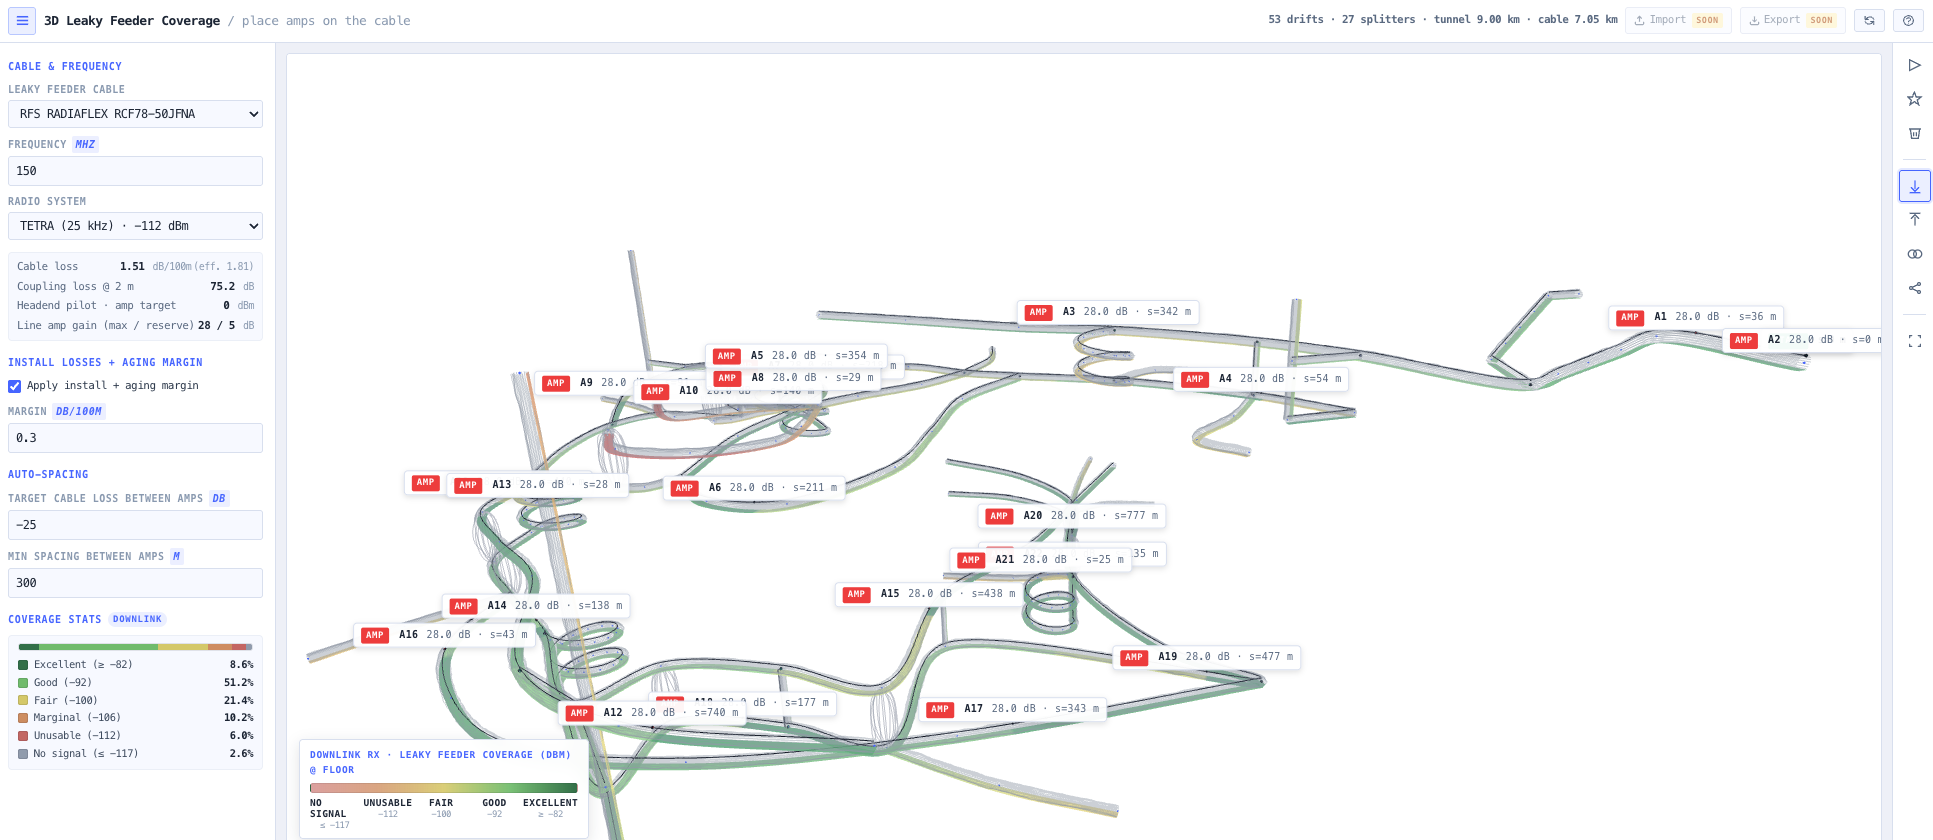Click the Frequency MHz input field
The height and width of the screenshot is (840, 1933).
pos(135,171)
